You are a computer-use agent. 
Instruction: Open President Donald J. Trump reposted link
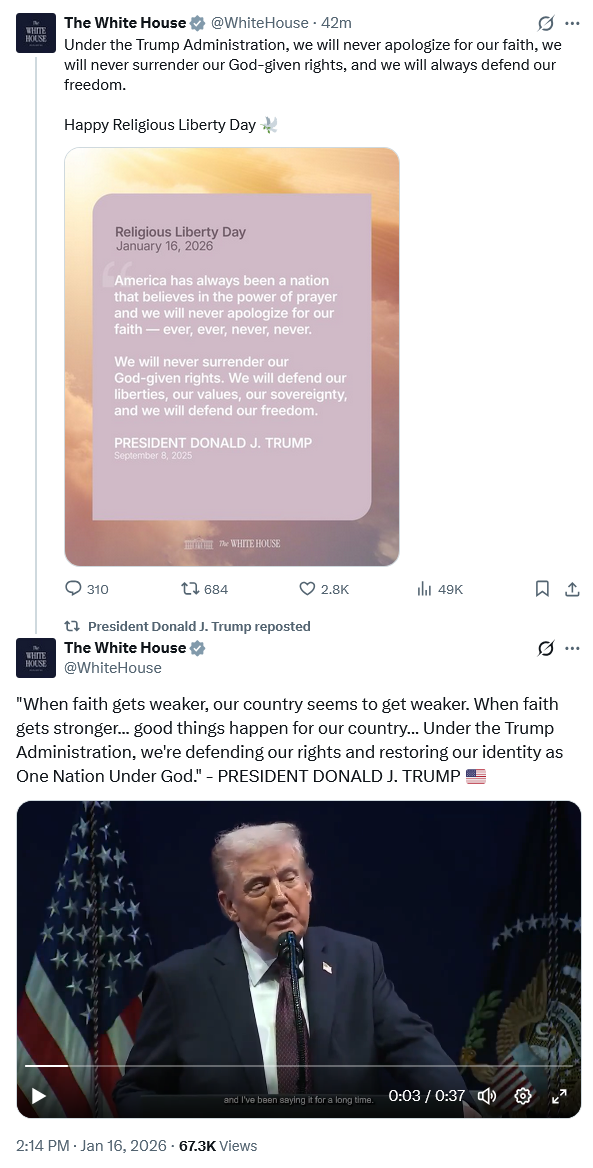click(199, 626)
